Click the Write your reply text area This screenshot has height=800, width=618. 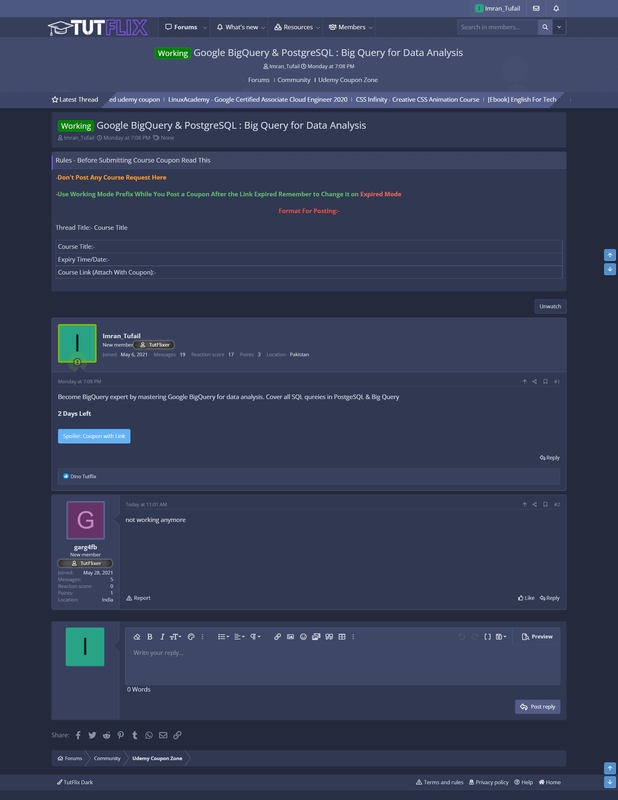(342, 665)
